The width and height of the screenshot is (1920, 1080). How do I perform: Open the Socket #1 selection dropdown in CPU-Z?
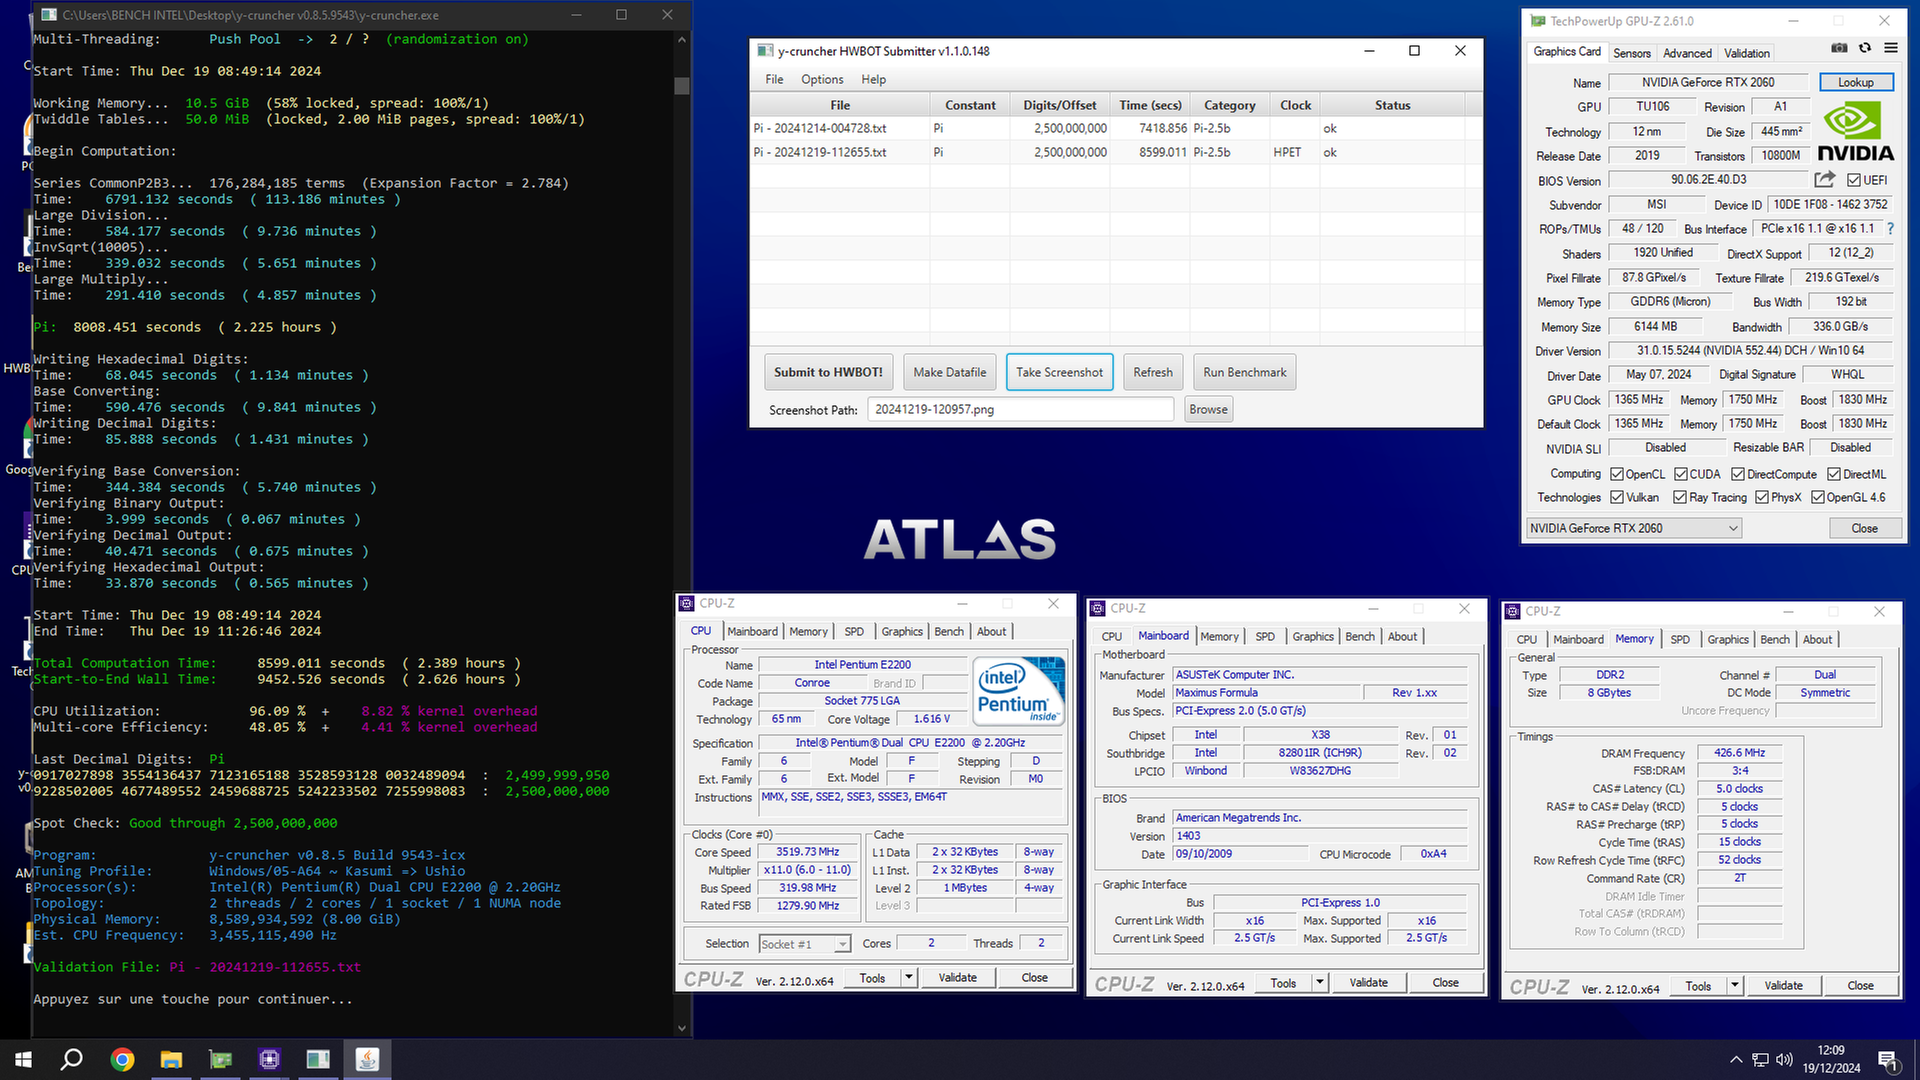804,944
